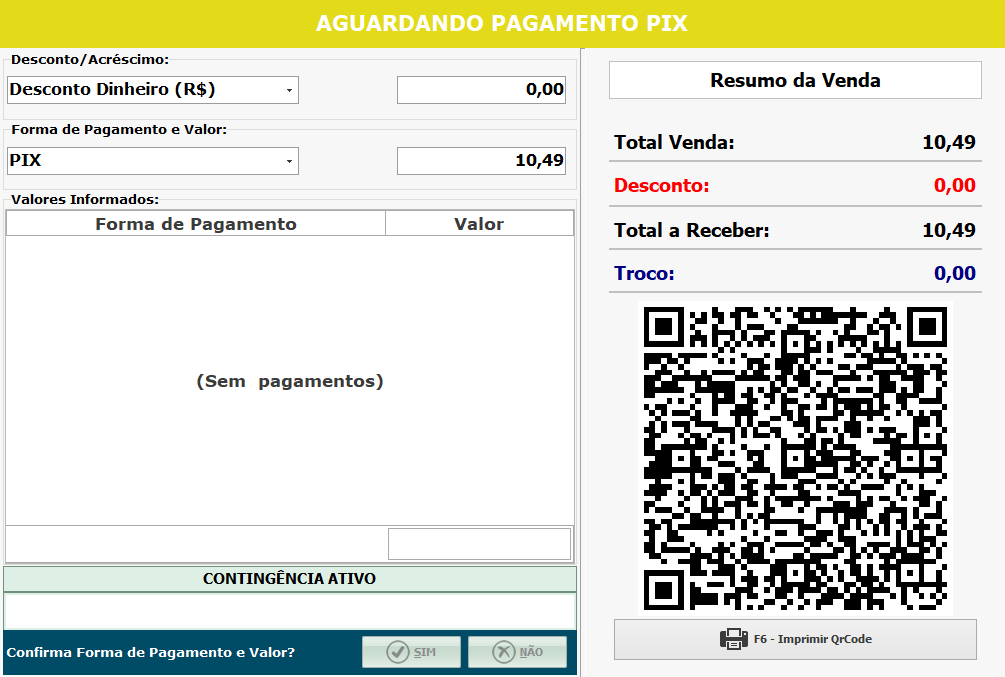Image resolution: width=1005 pixels, height=677 pixels.
Task: Click the checkmark icon on SIM button
Action: tap(398, 652)
